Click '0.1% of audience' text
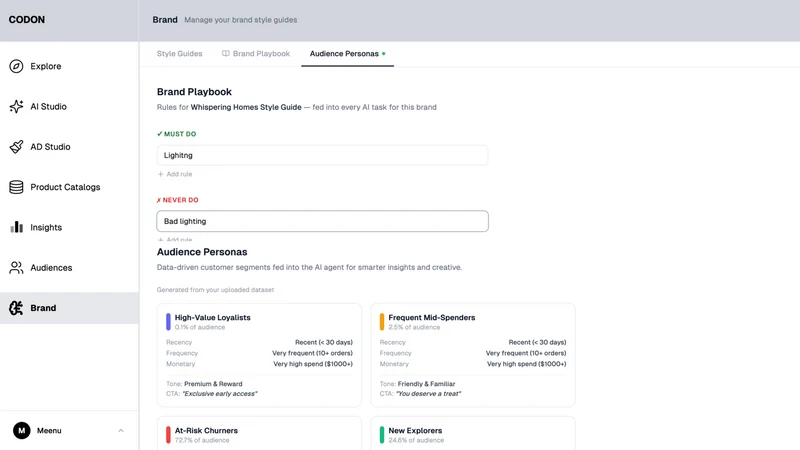 [200, 327]
